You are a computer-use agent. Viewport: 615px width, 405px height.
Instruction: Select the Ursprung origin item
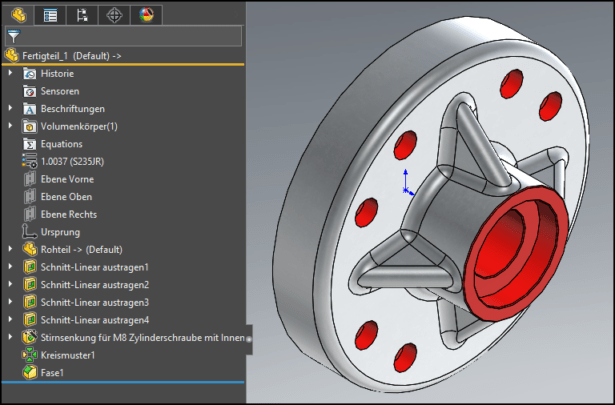(x=62, y=232)
